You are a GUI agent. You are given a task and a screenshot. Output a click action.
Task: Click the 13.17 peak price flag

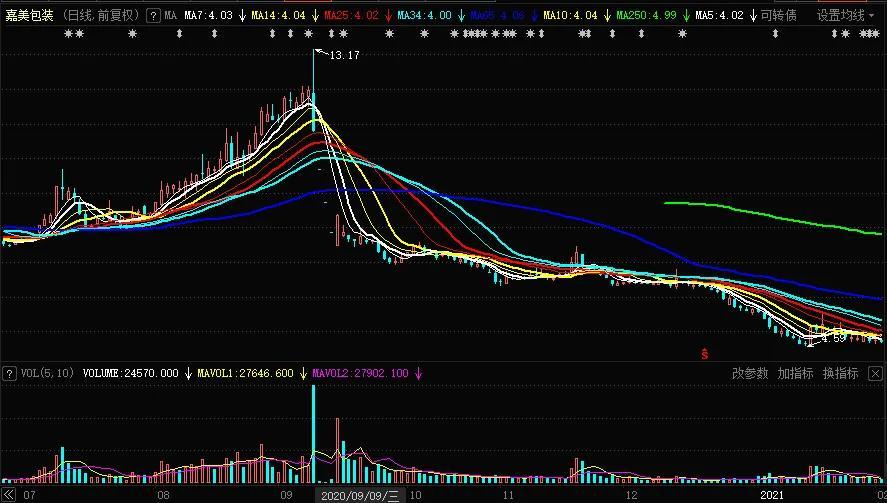click(343, 55)
